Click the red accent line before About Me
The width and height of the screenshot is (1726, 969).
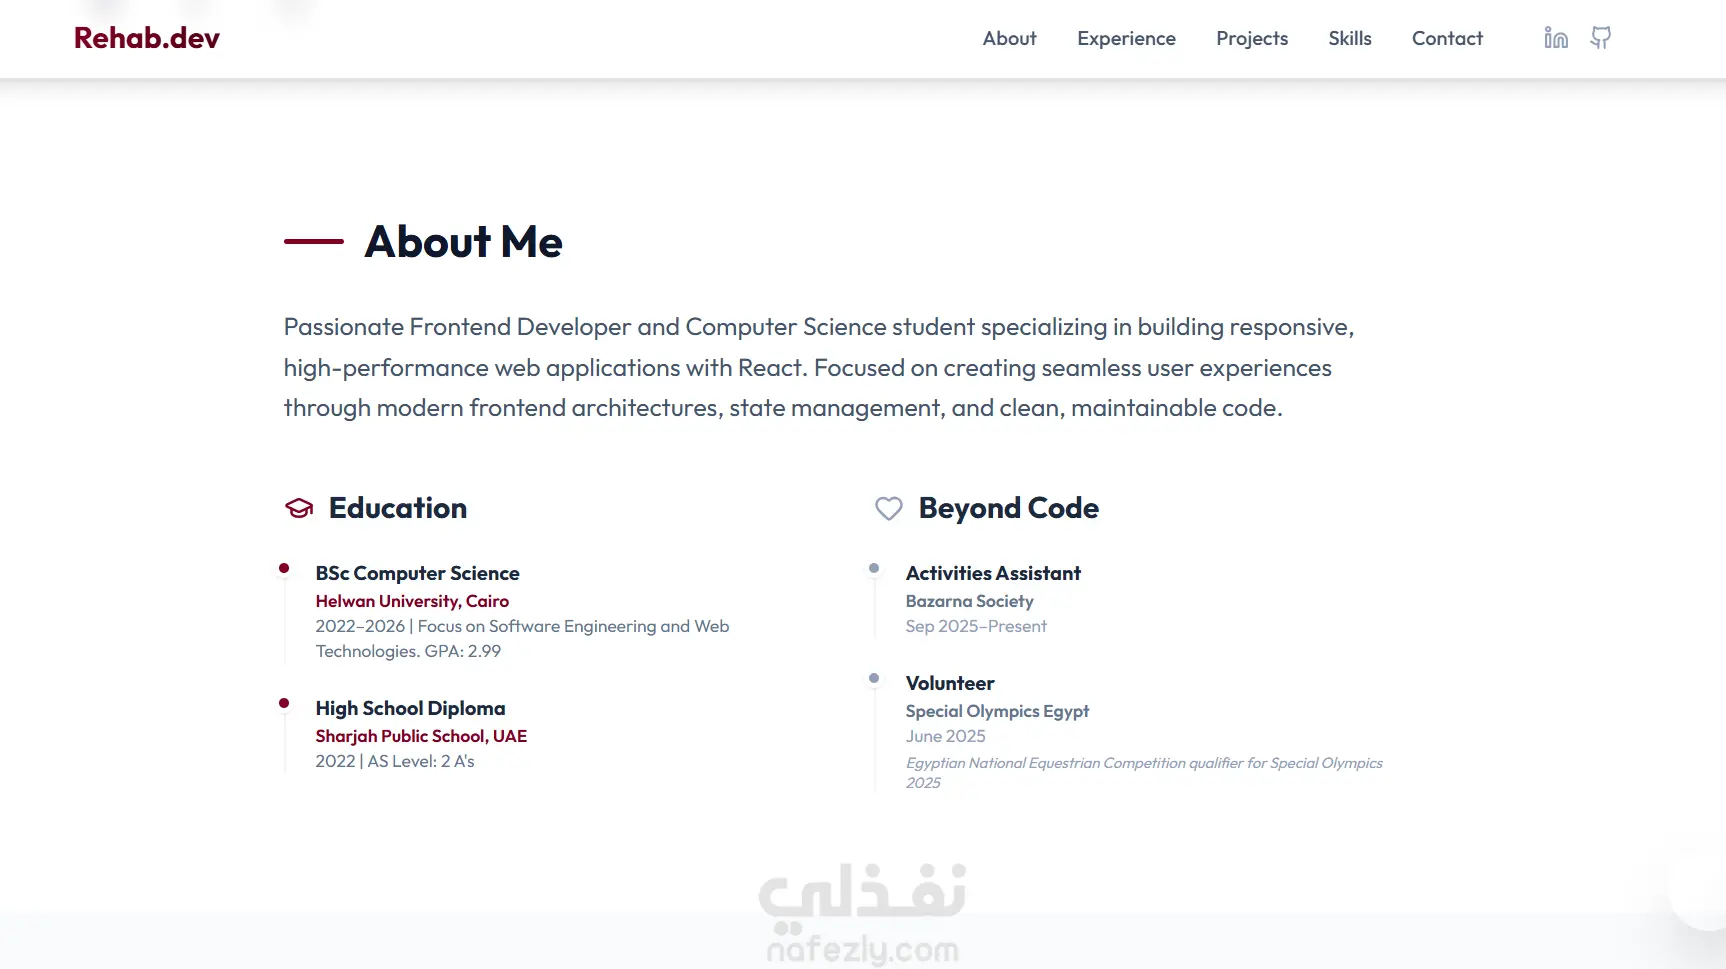click(x=314, y=241)
